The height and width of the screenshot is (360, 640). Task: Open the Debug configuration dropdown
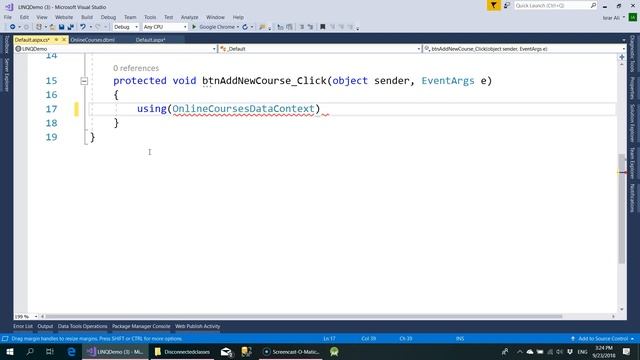126,27
